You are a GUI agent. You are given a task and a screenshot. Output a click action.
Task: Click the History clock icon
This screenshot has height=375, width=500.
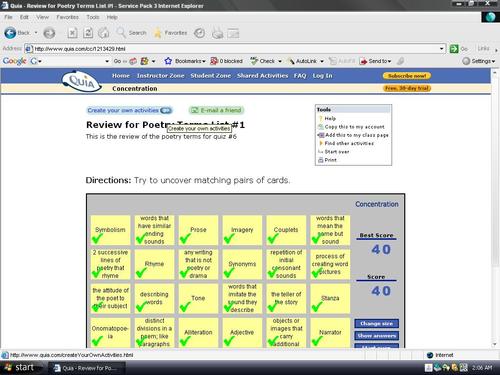tap(200, 33)
